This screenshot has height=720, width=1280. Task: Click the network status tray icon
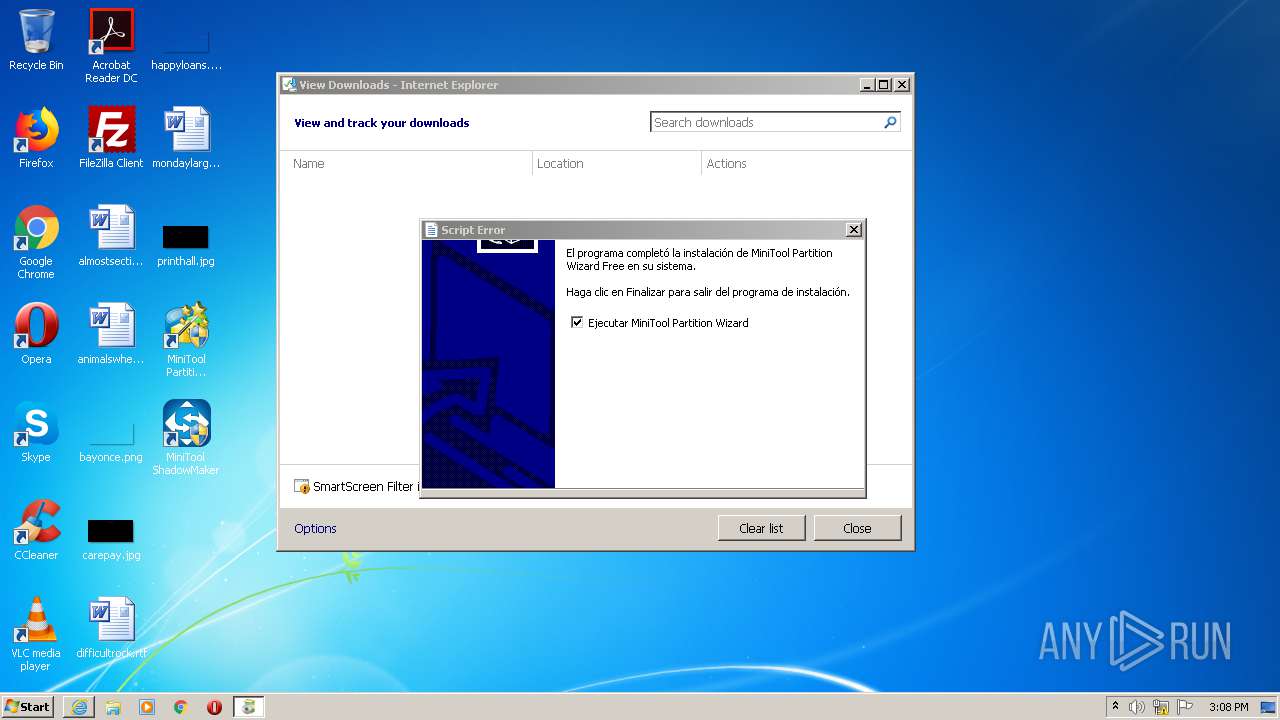1161,707
